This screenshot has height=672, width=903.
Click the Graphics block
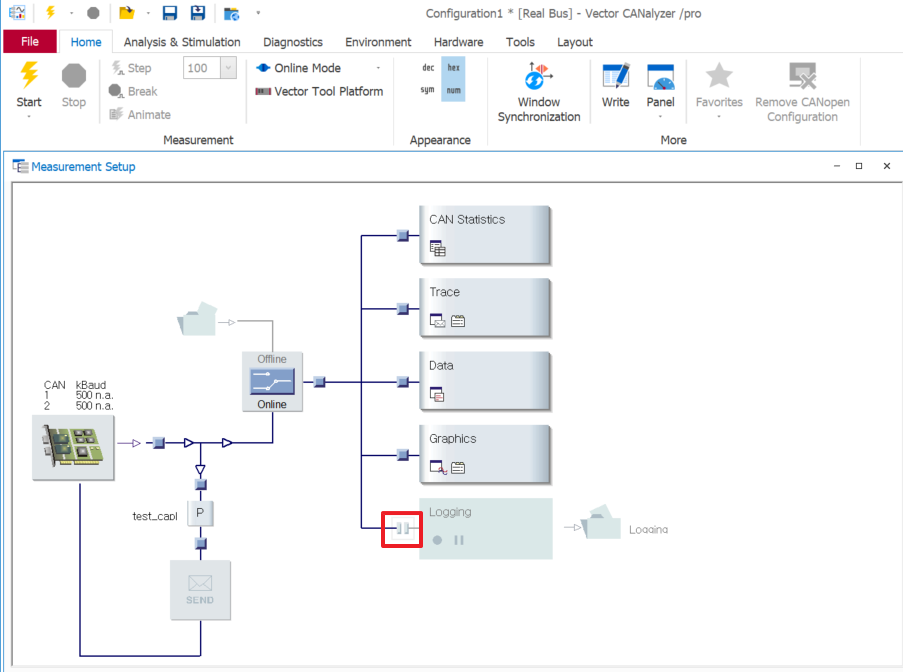click(x=485, y=454)
